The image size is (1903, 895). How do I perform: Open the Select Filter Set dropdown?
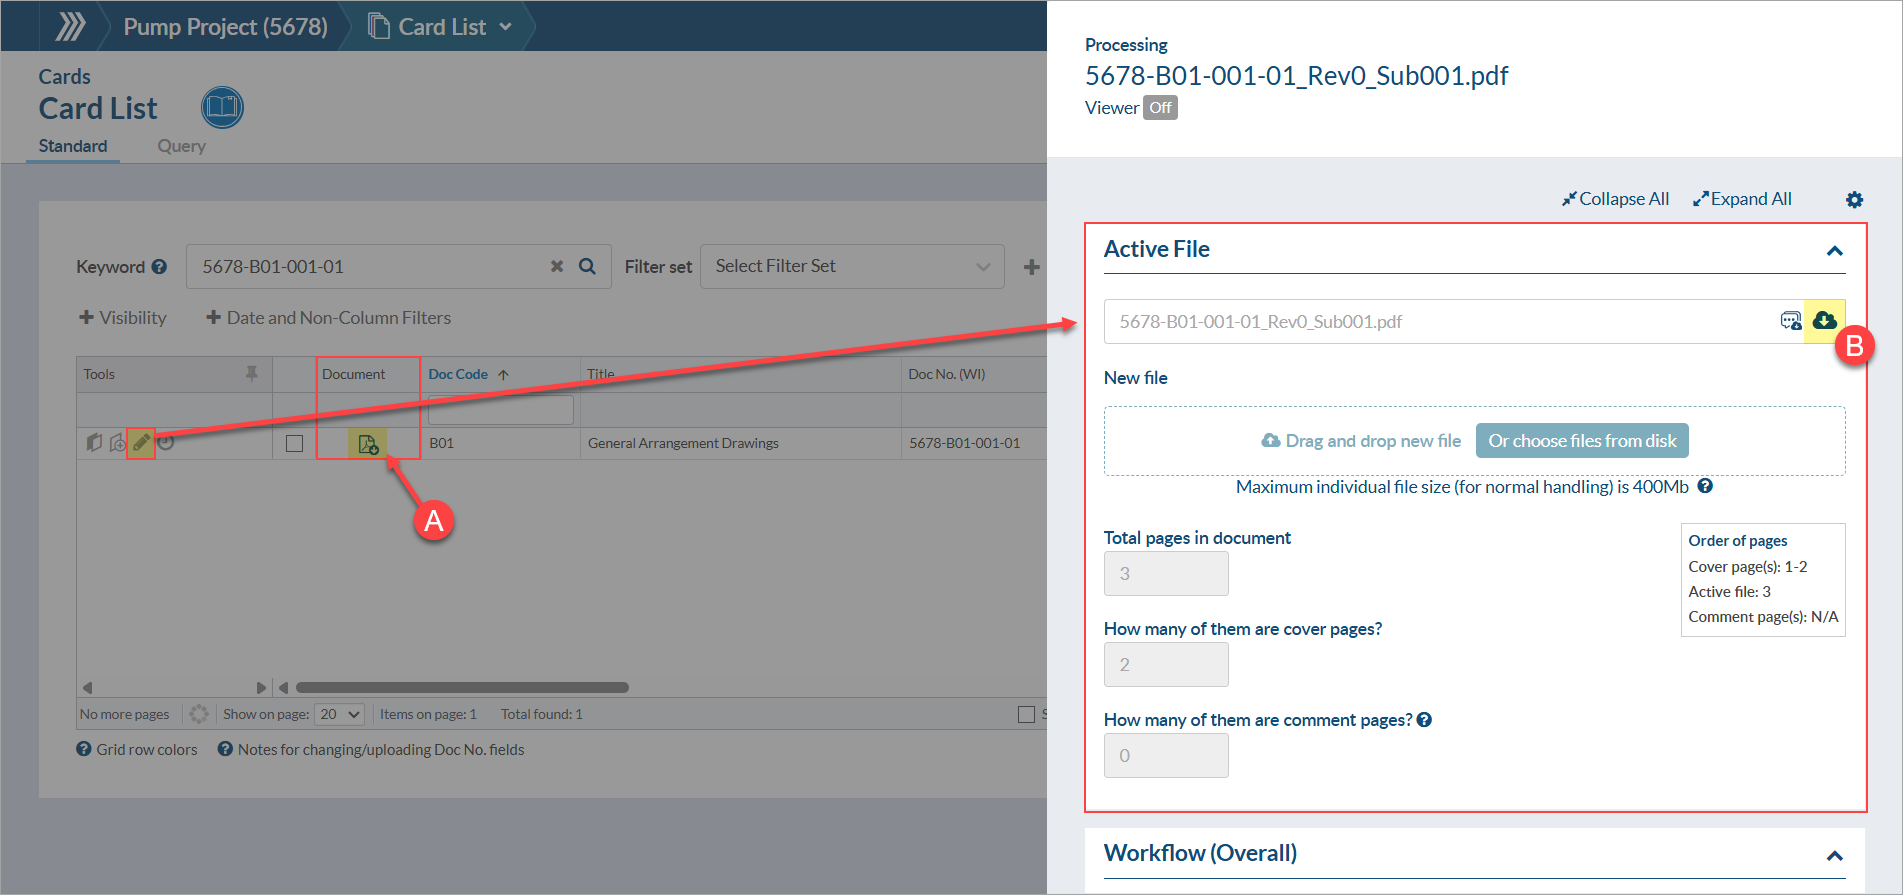(x=852, y=266)
